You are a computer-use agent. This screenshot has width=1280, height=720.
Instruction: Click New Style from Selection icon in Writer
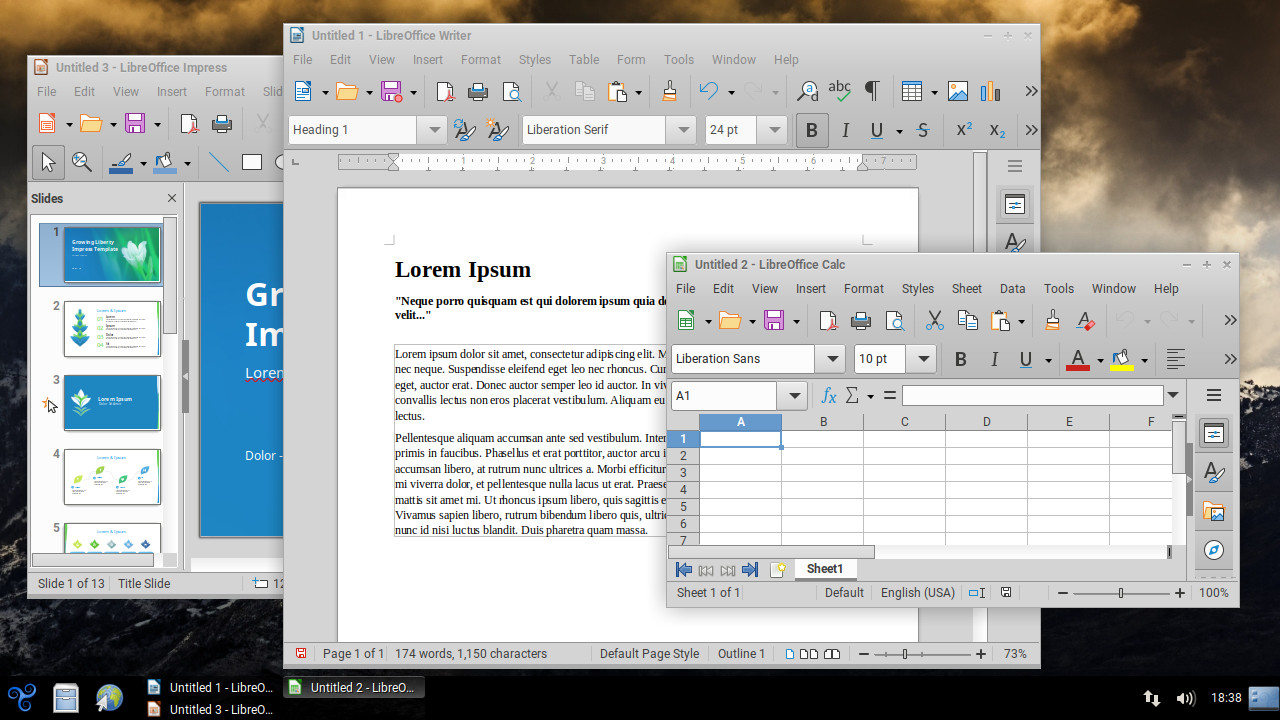(x=497, y=130)
